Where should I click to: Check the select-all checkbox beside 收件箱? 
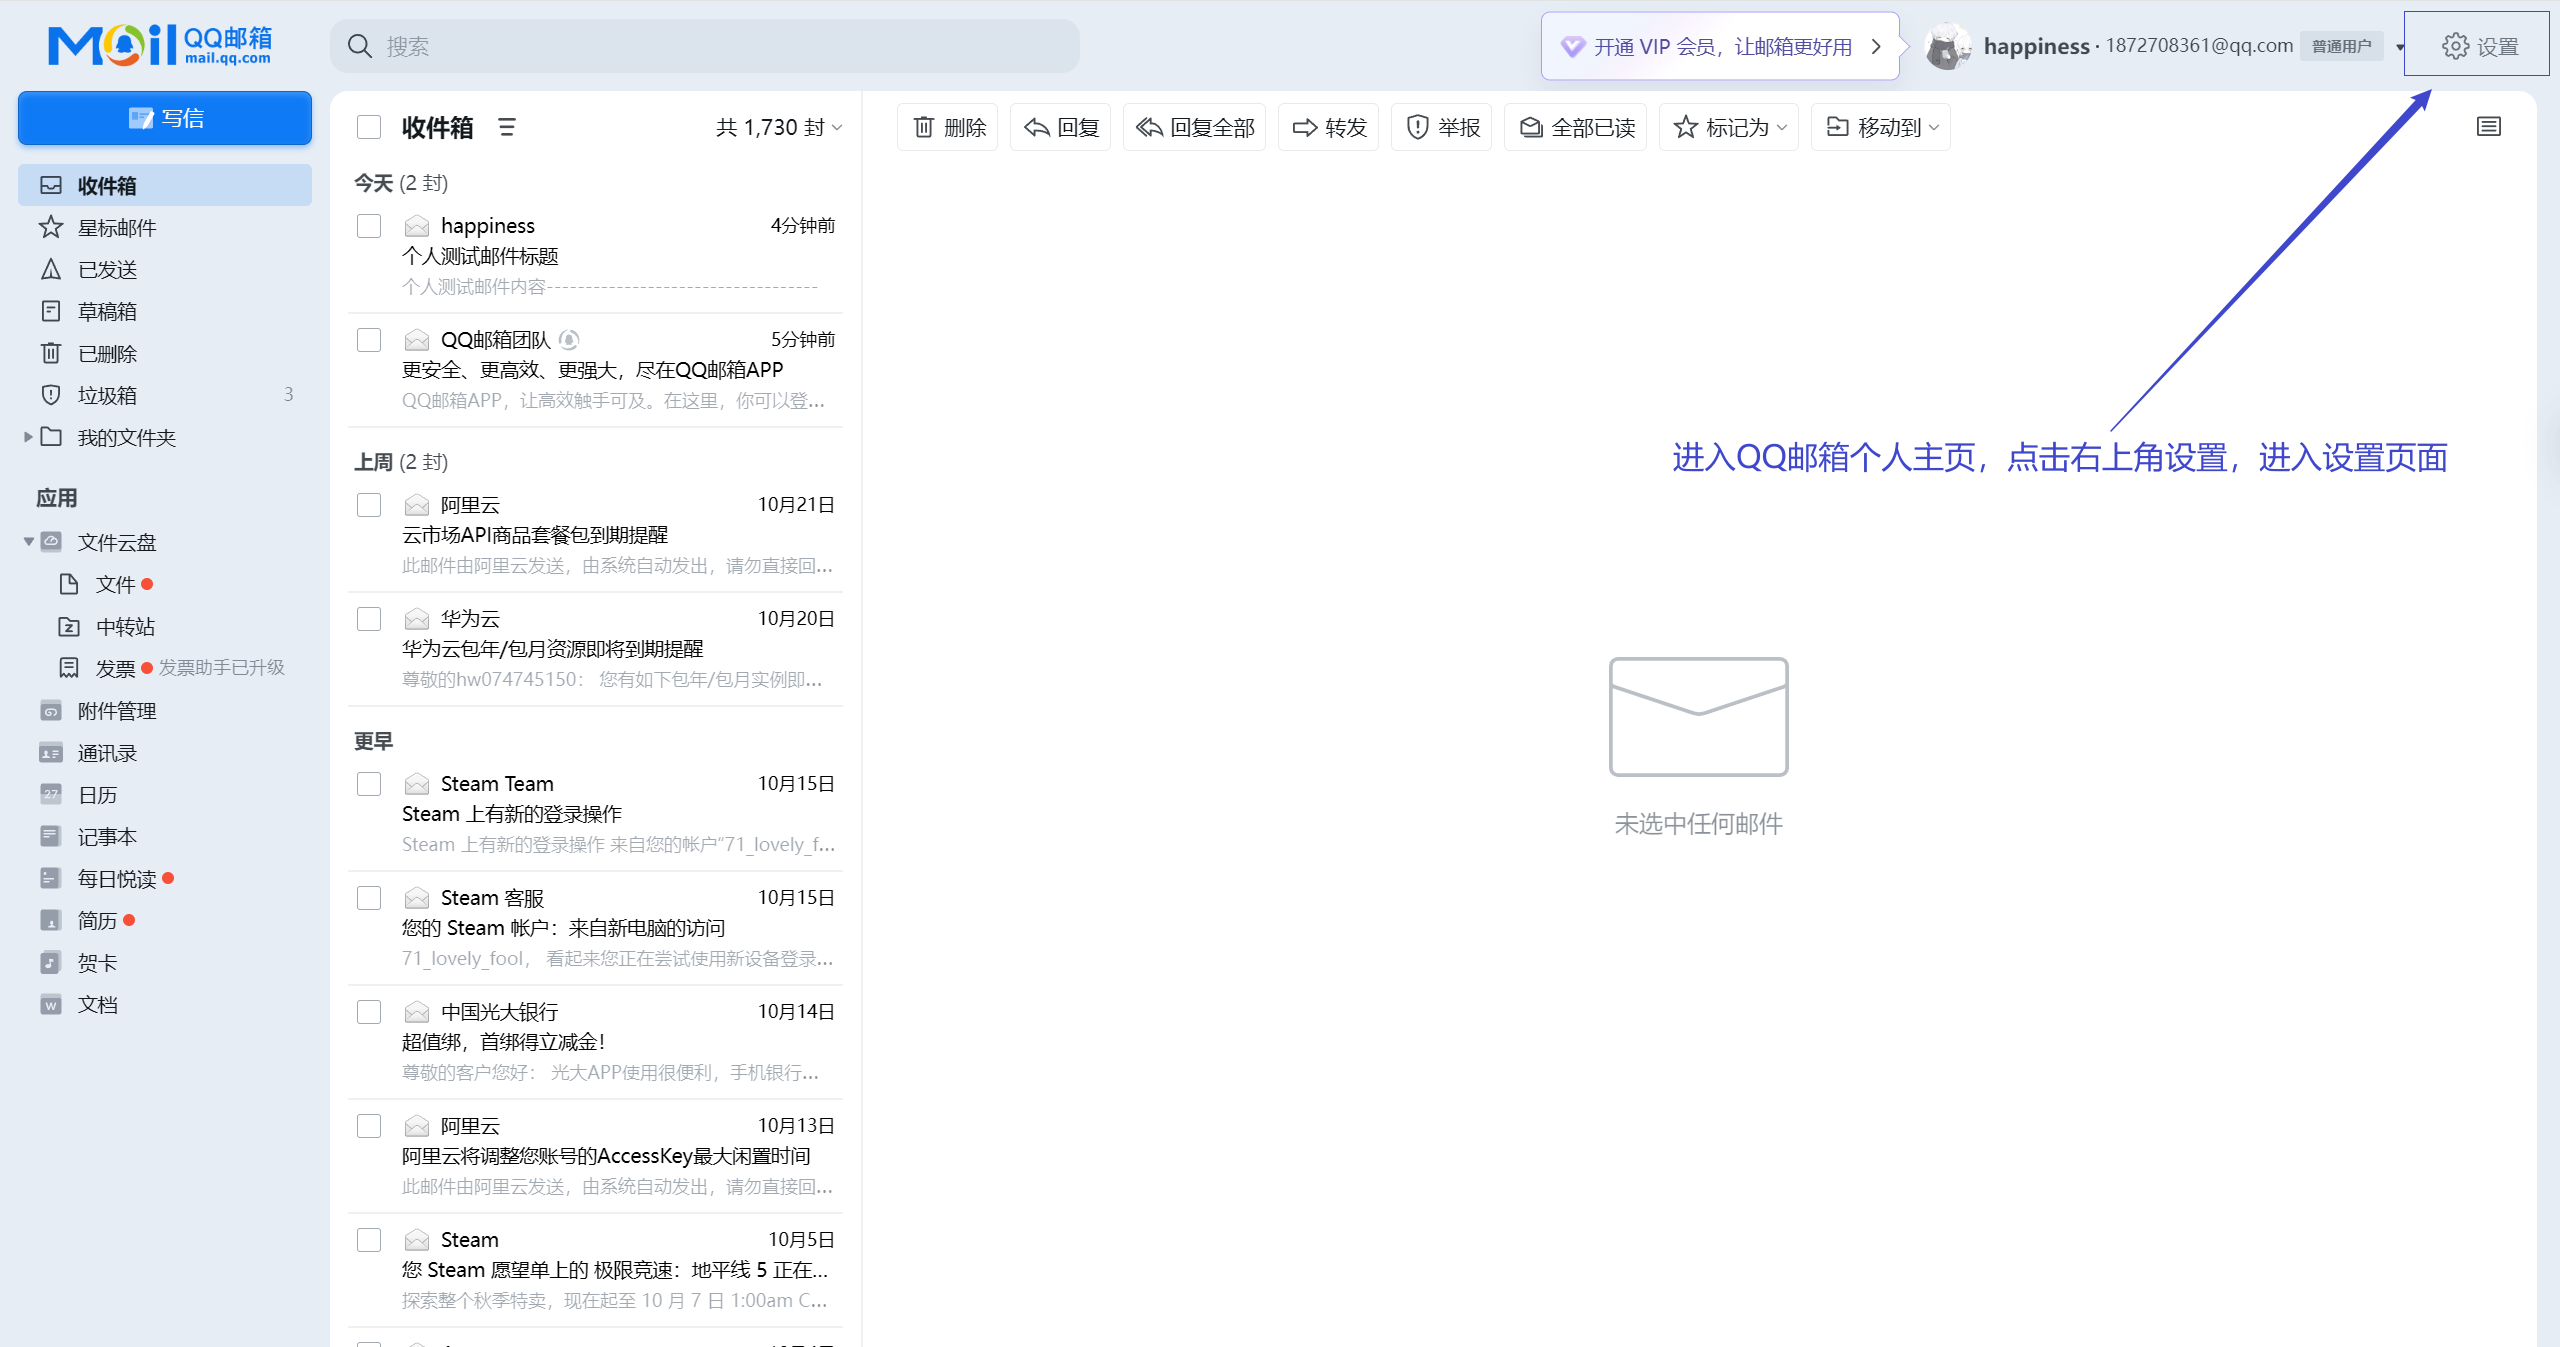369,127
